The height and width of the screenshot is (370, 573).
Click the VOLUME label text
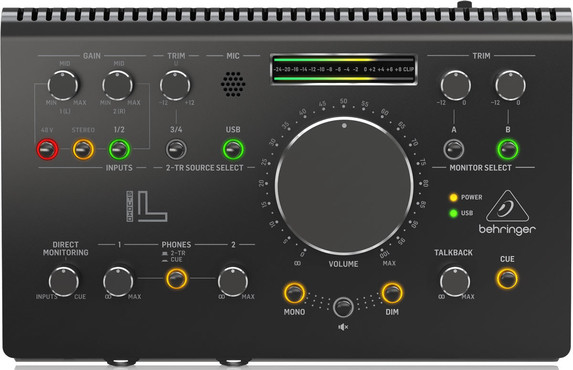point(344,264)
